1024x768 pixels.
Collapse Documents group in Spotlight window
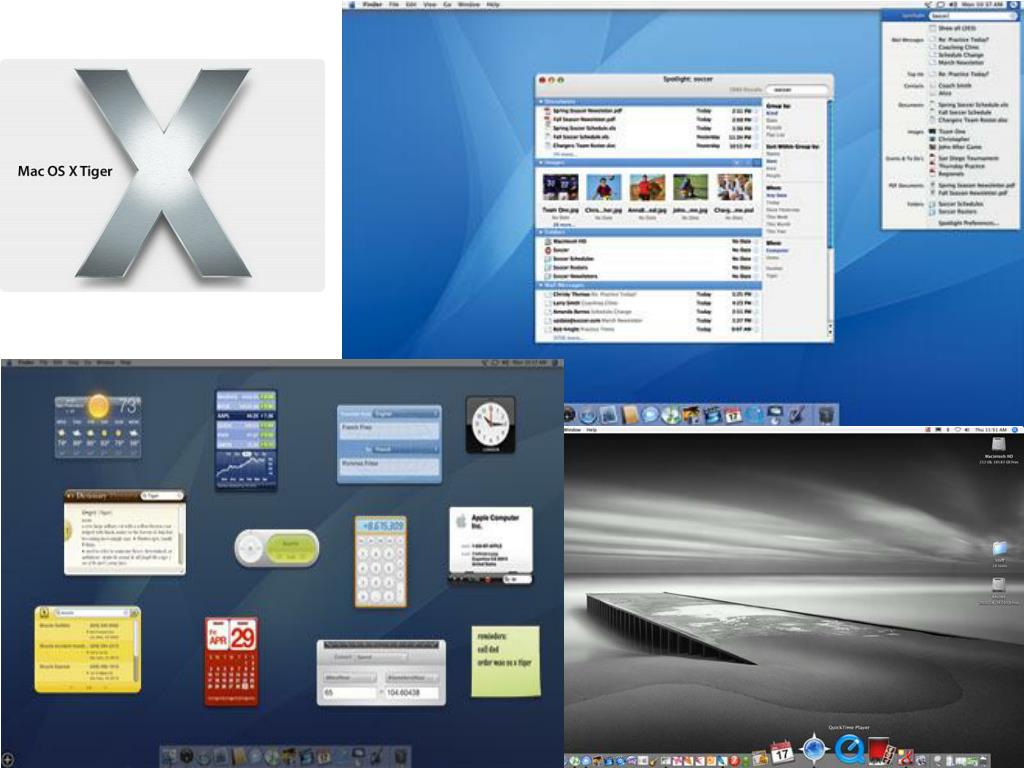pyautogui.click(x=541, y=102)
